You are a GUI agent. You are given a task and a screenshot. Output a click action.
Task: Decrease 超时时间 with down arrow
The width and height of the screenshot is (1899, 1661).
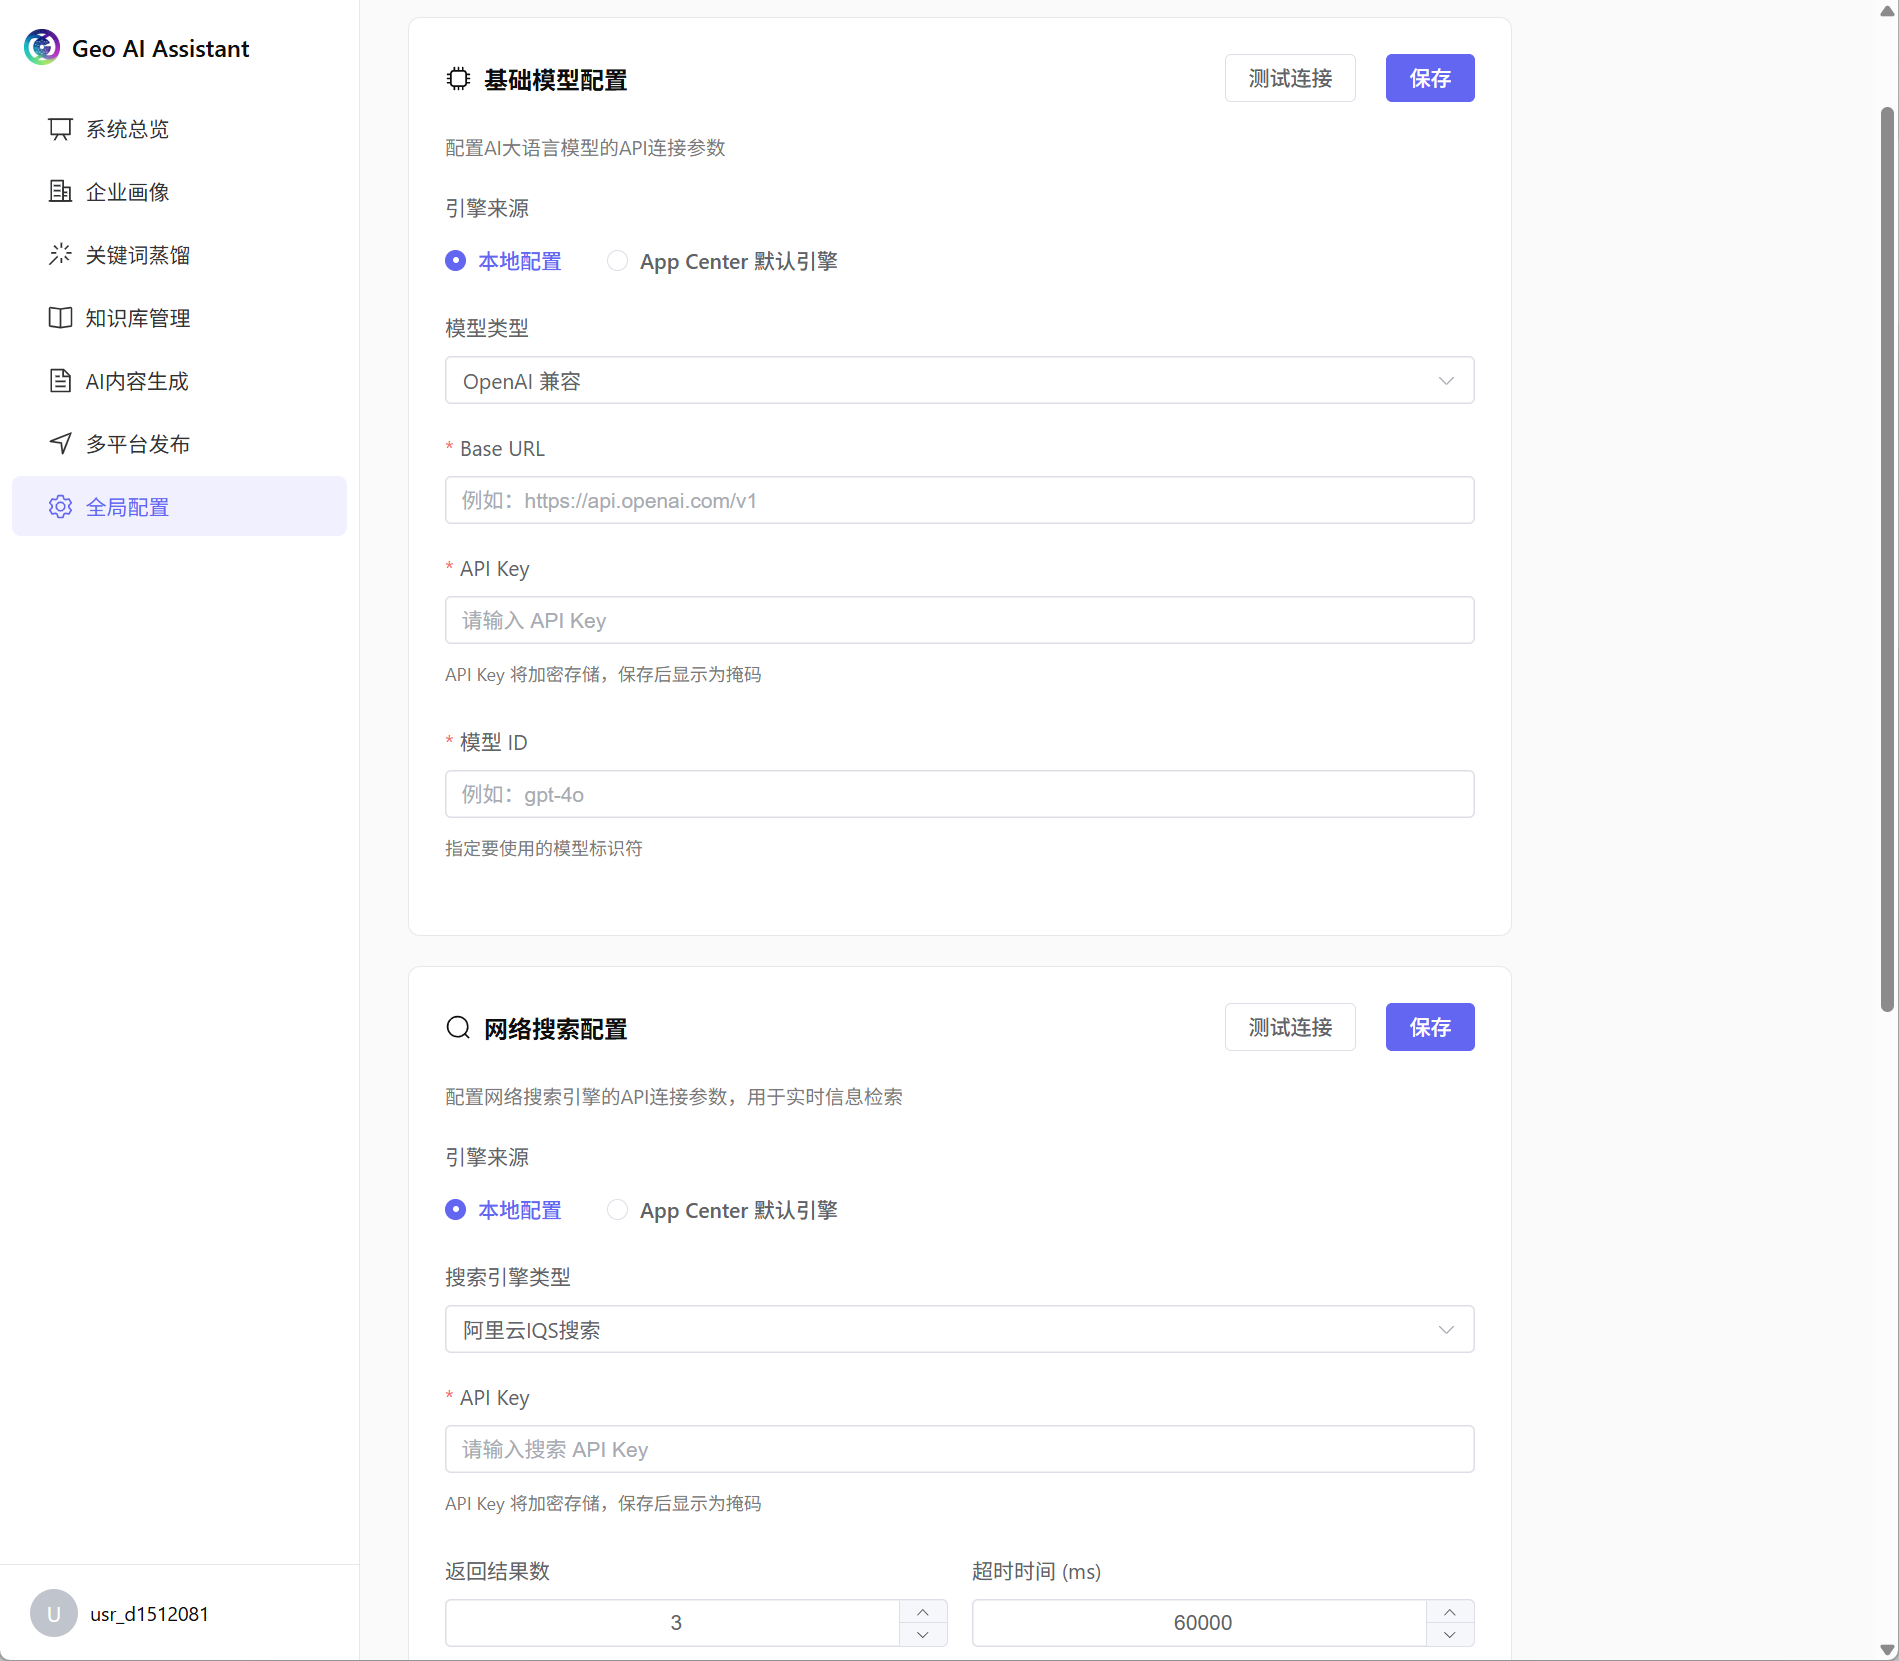coord(1450,1635)
